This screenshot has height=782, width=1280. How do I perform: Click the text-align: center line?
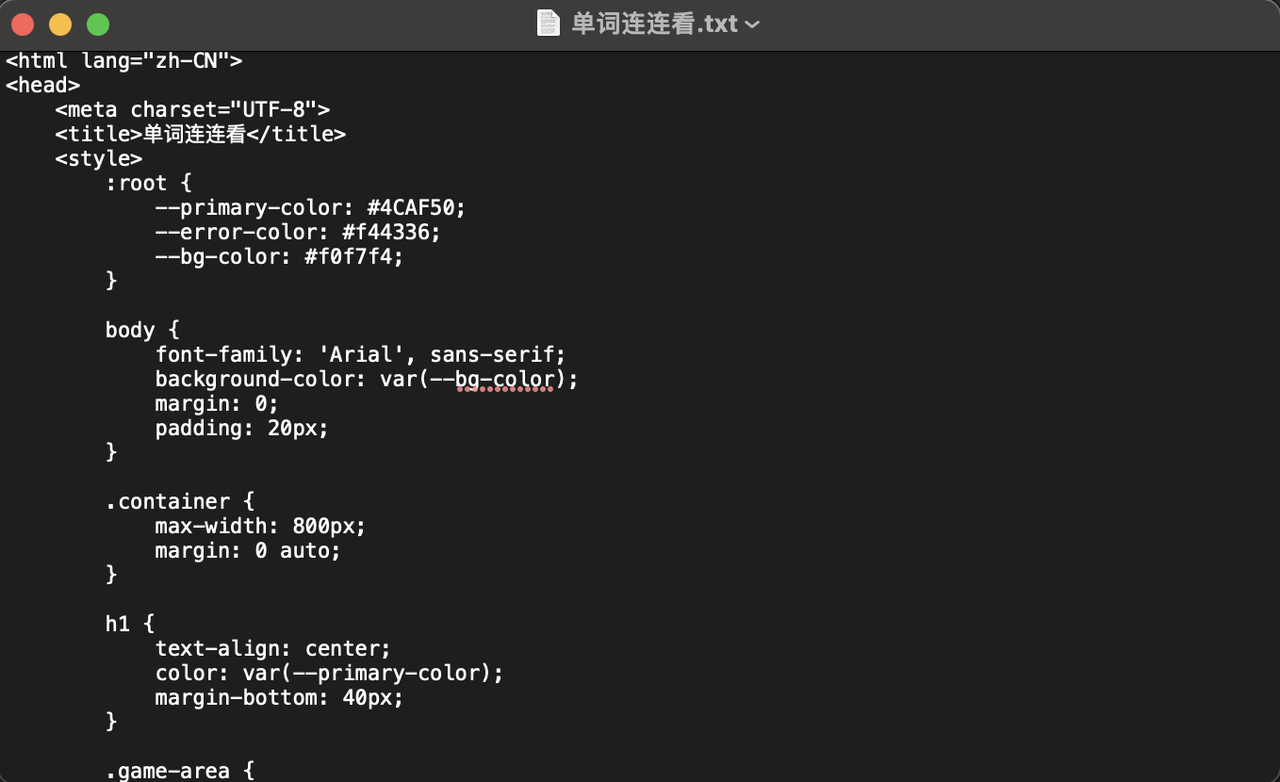point(273,649)
